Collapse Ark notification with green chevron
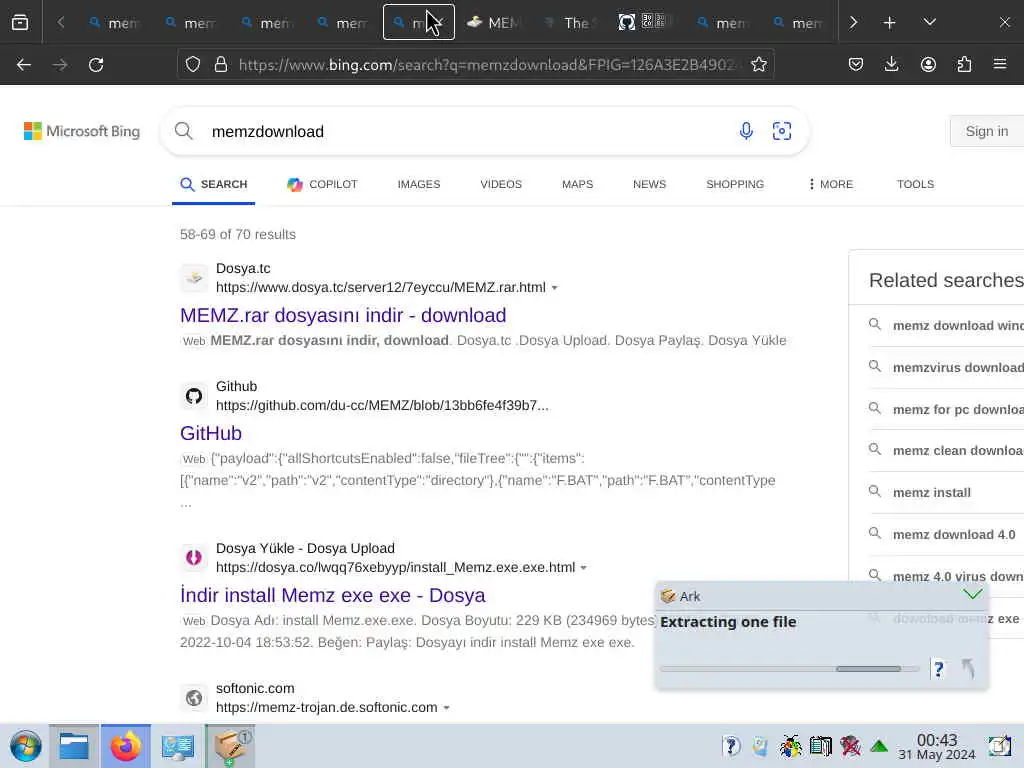The height and width of the screenshot is (768, 1024). pyautogui.click(x=972, y=594)
